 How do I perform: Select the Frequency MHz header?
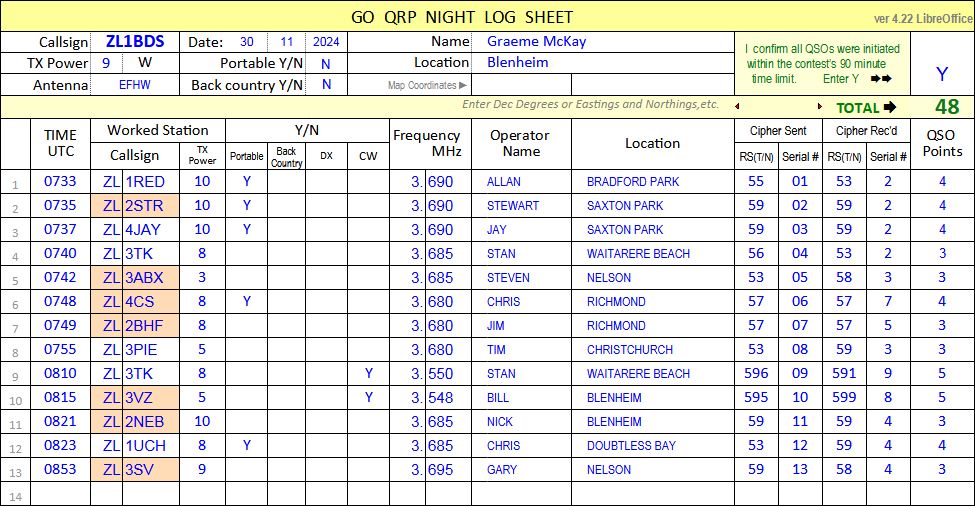pyautogui.click(x=430, y=143)
